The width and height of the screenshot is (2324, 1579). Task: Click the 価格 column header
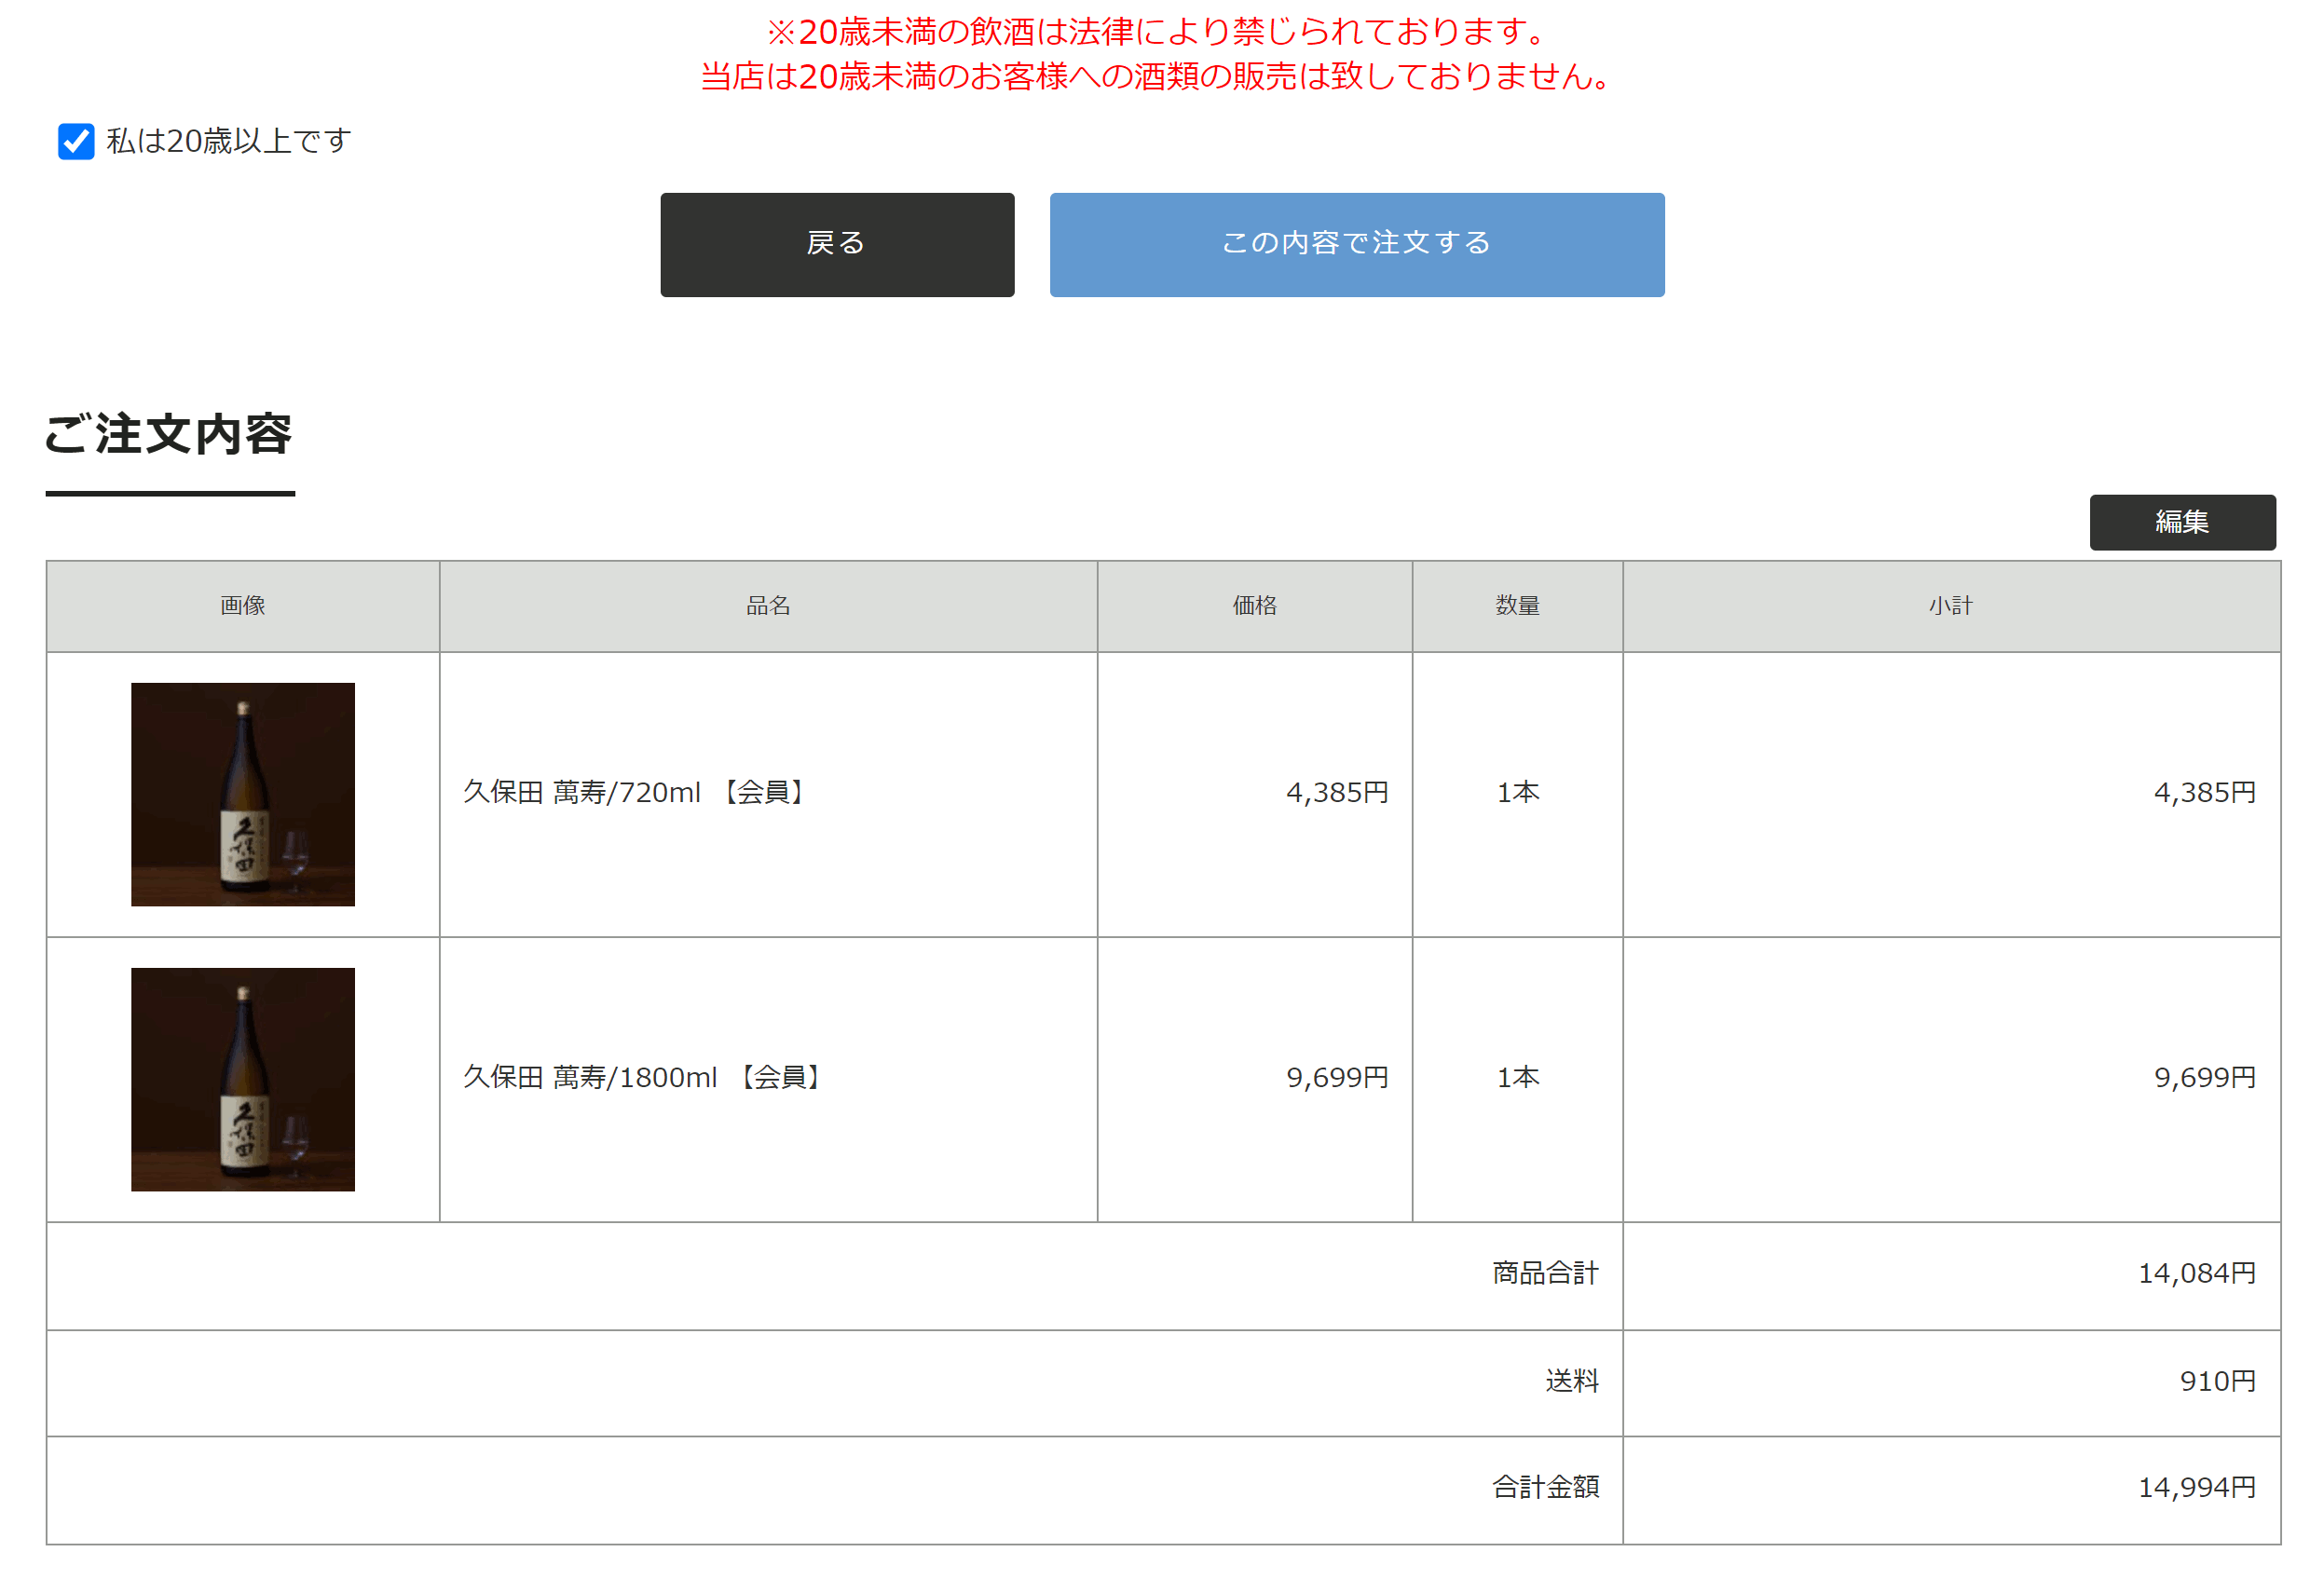pos(1255,606)
